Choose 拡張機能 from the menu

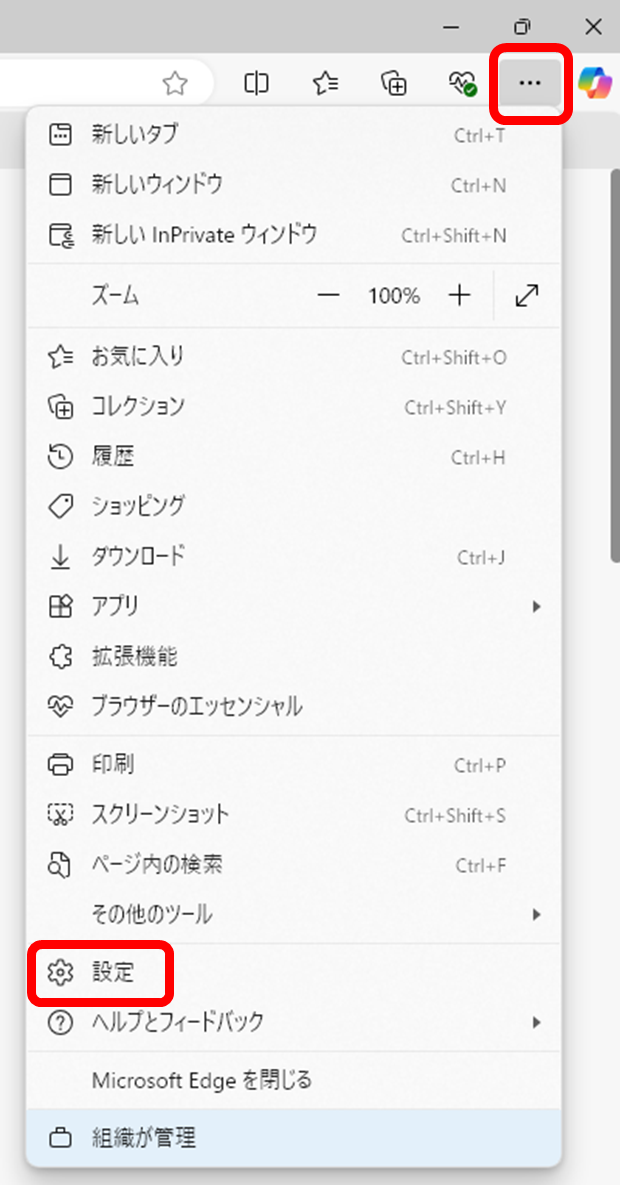pyautogui.click(x=294, y=656)
